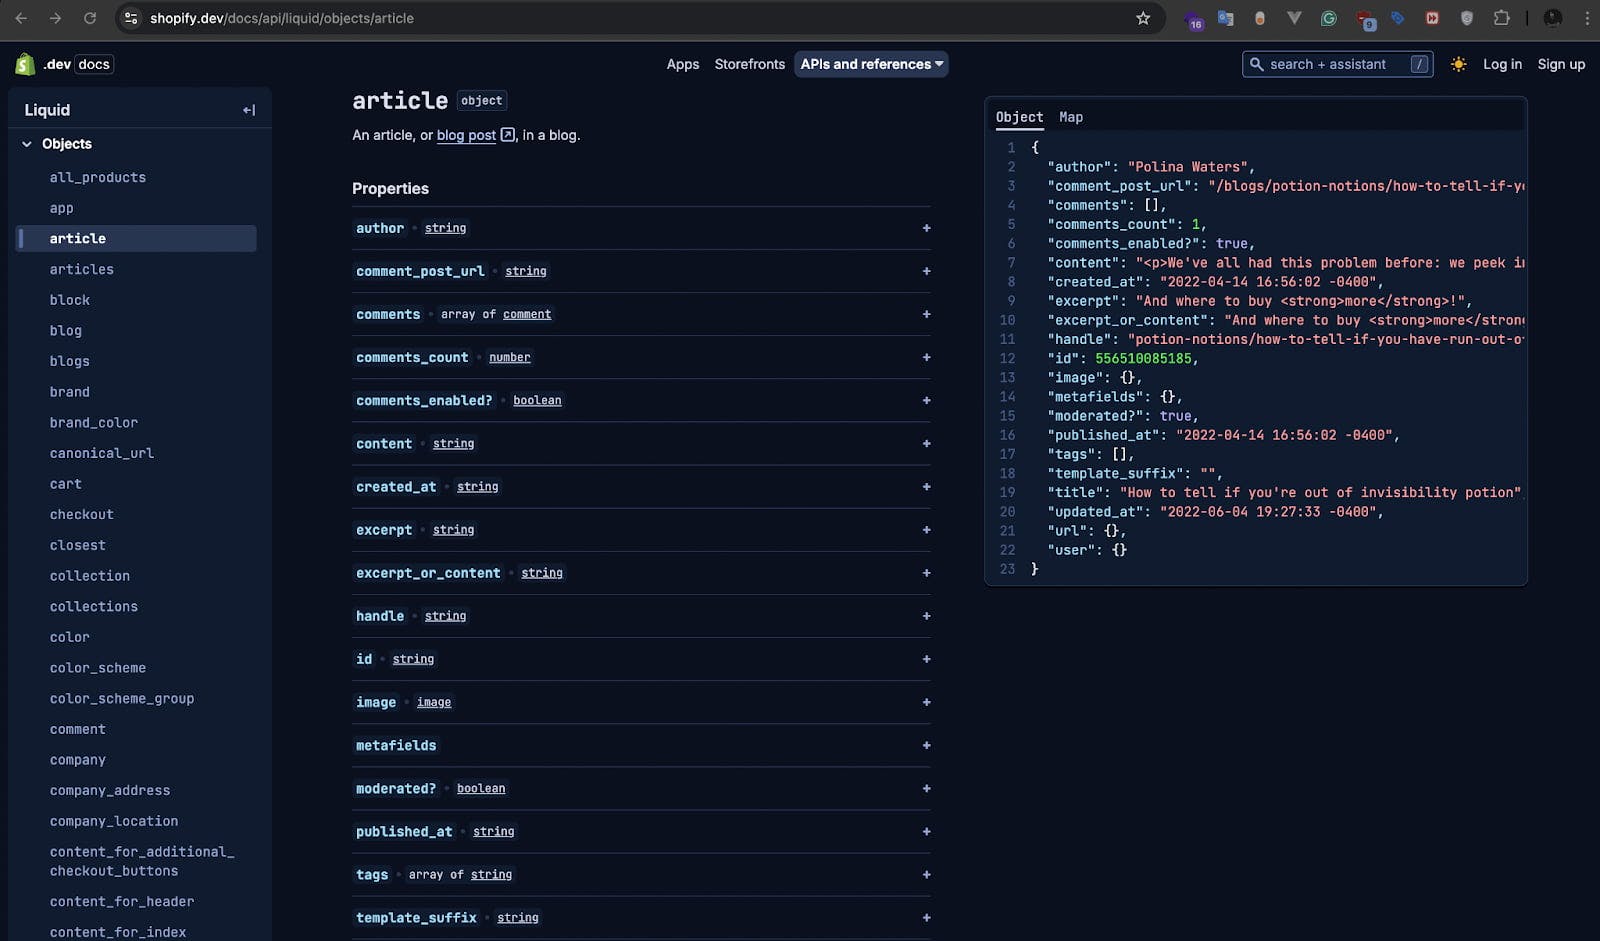Image resolution: width=1600 pixels, height=941 pixels.
Task: Follow the blog post link
Action: coord(466,135)
